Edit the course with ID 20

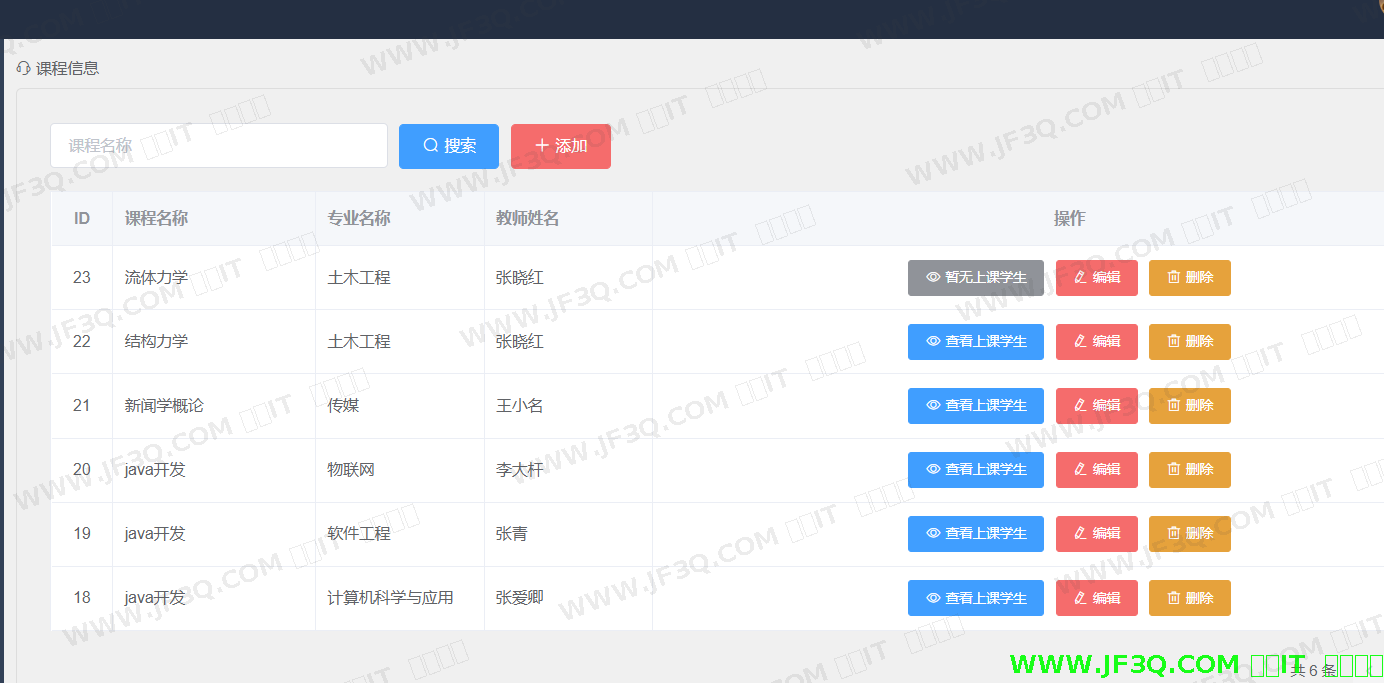pyautogui.click(x=1096, y=470)
